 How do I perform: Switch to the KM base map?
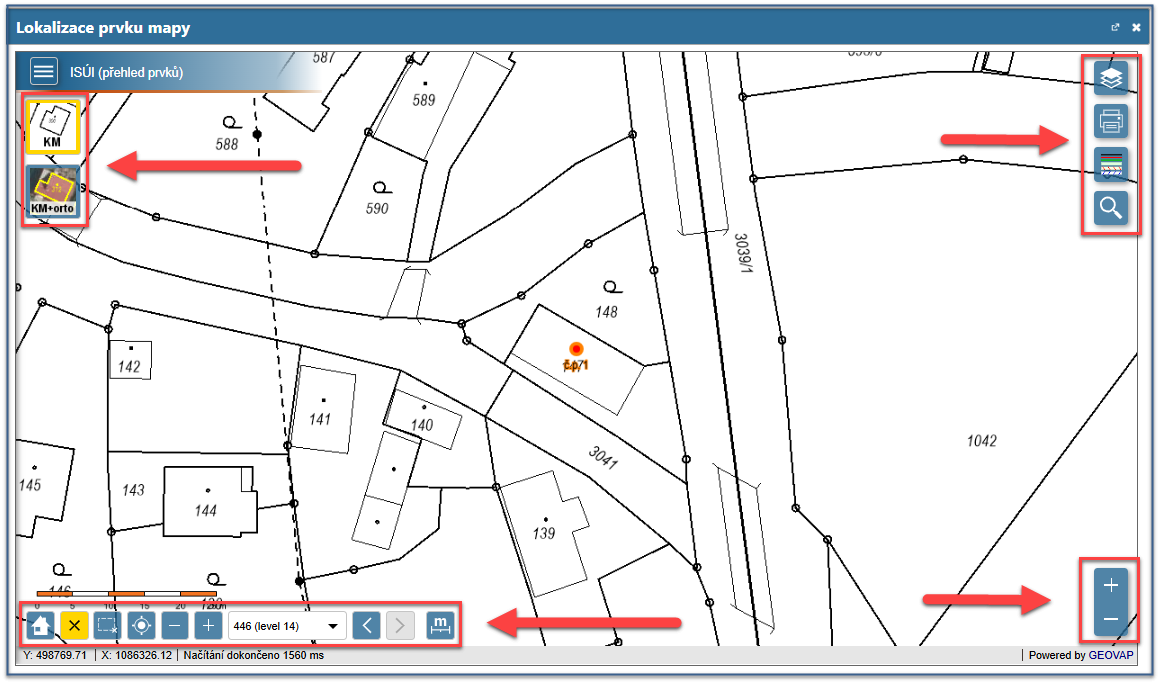52,126
